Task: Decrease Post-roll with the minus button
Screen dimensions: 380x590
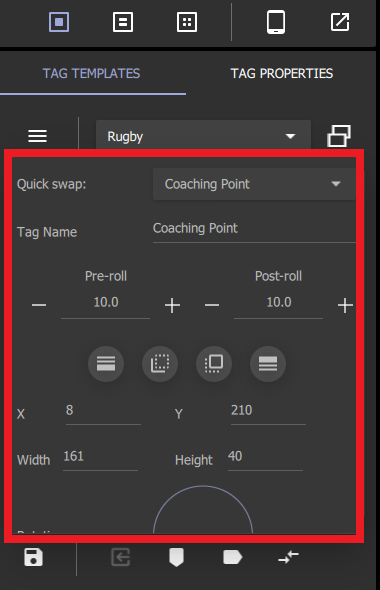Action: [212, 305]
